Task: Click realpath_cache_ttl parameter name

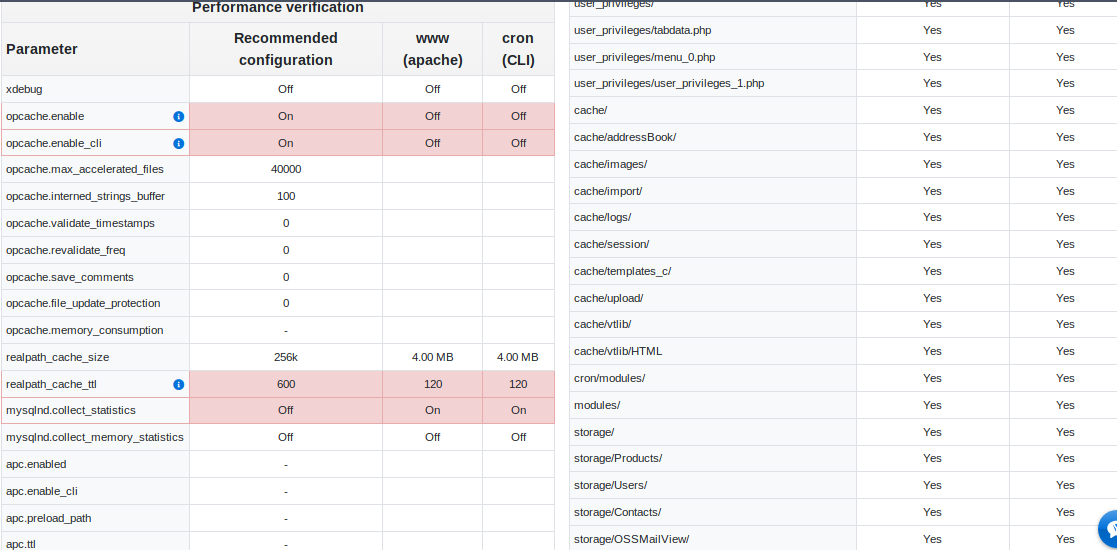Action: coord(51,384)
